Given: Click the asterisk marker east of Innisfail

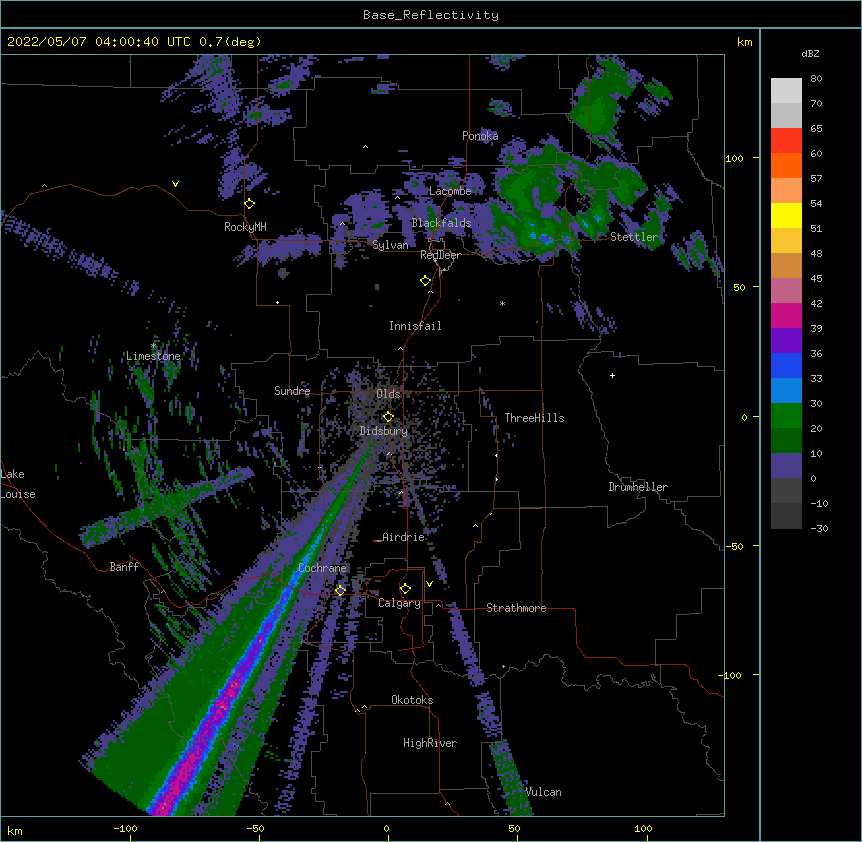Looking at the screenshot, I should [x=502, y=304].
